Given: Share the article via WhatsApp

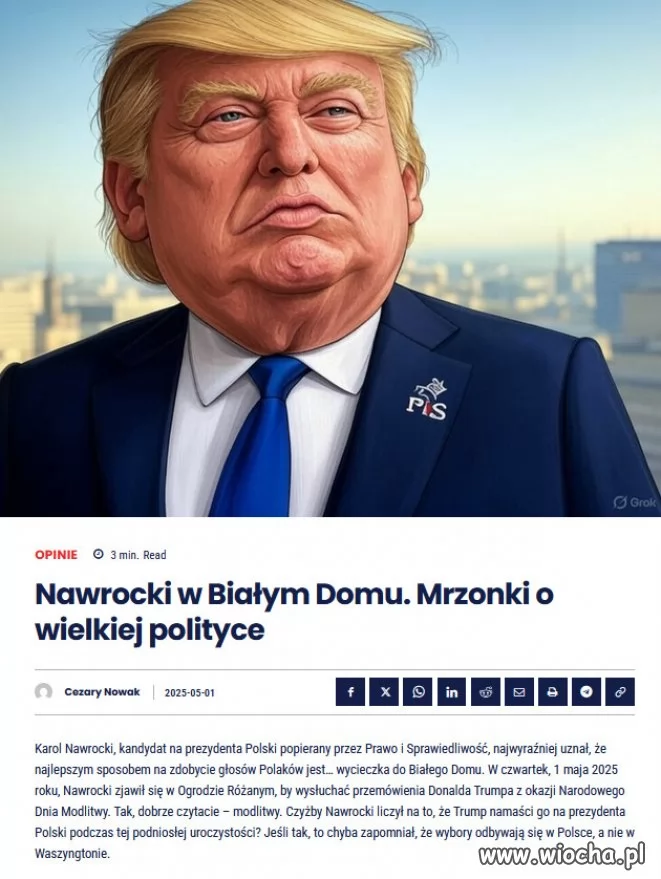Looking at the screenshot, I should [418, 692].
